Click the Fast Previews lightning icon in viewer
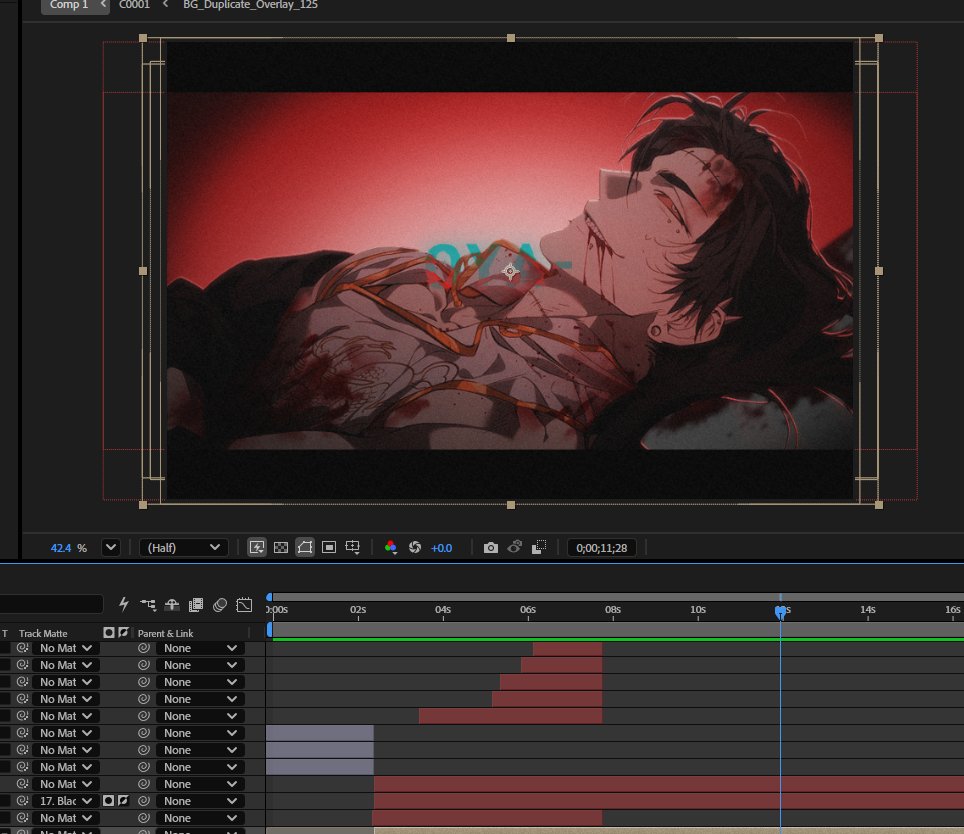 click(x=256, y=547)
